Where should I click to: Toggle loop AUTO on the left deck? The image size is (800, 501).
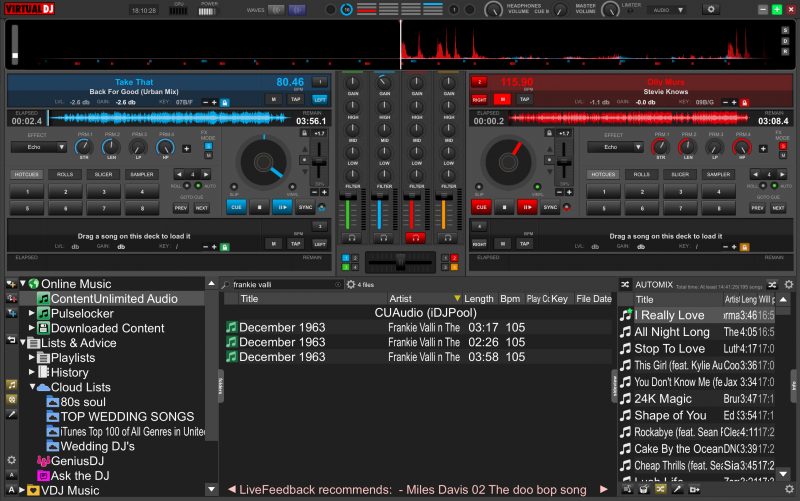pyautogui.click(x=198, y=186)
